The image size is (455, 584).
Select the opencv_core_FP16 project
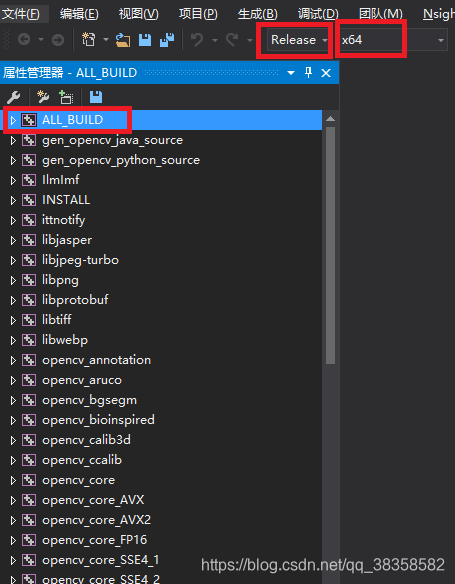pyautogui.click(x=95, y=540)
